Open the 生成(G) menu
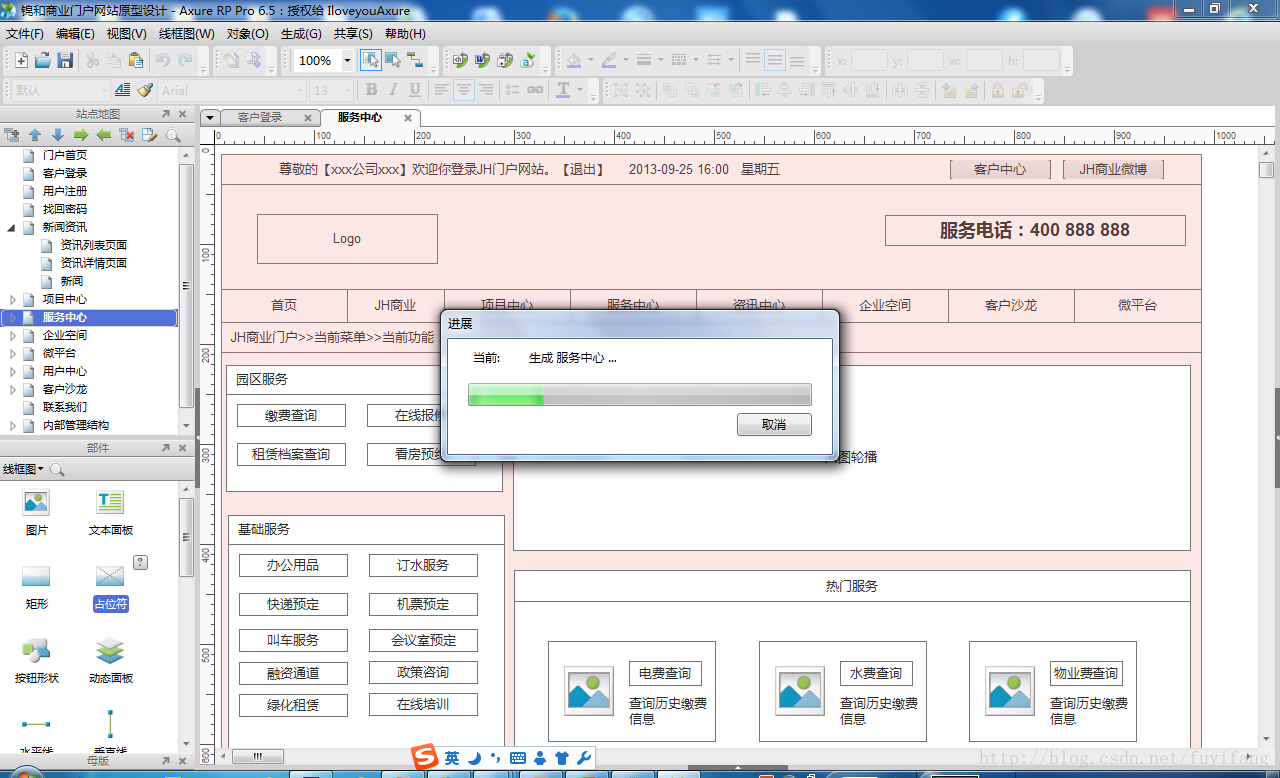Viewport: 1280px width, 778px height. click(x=301, y=33)
